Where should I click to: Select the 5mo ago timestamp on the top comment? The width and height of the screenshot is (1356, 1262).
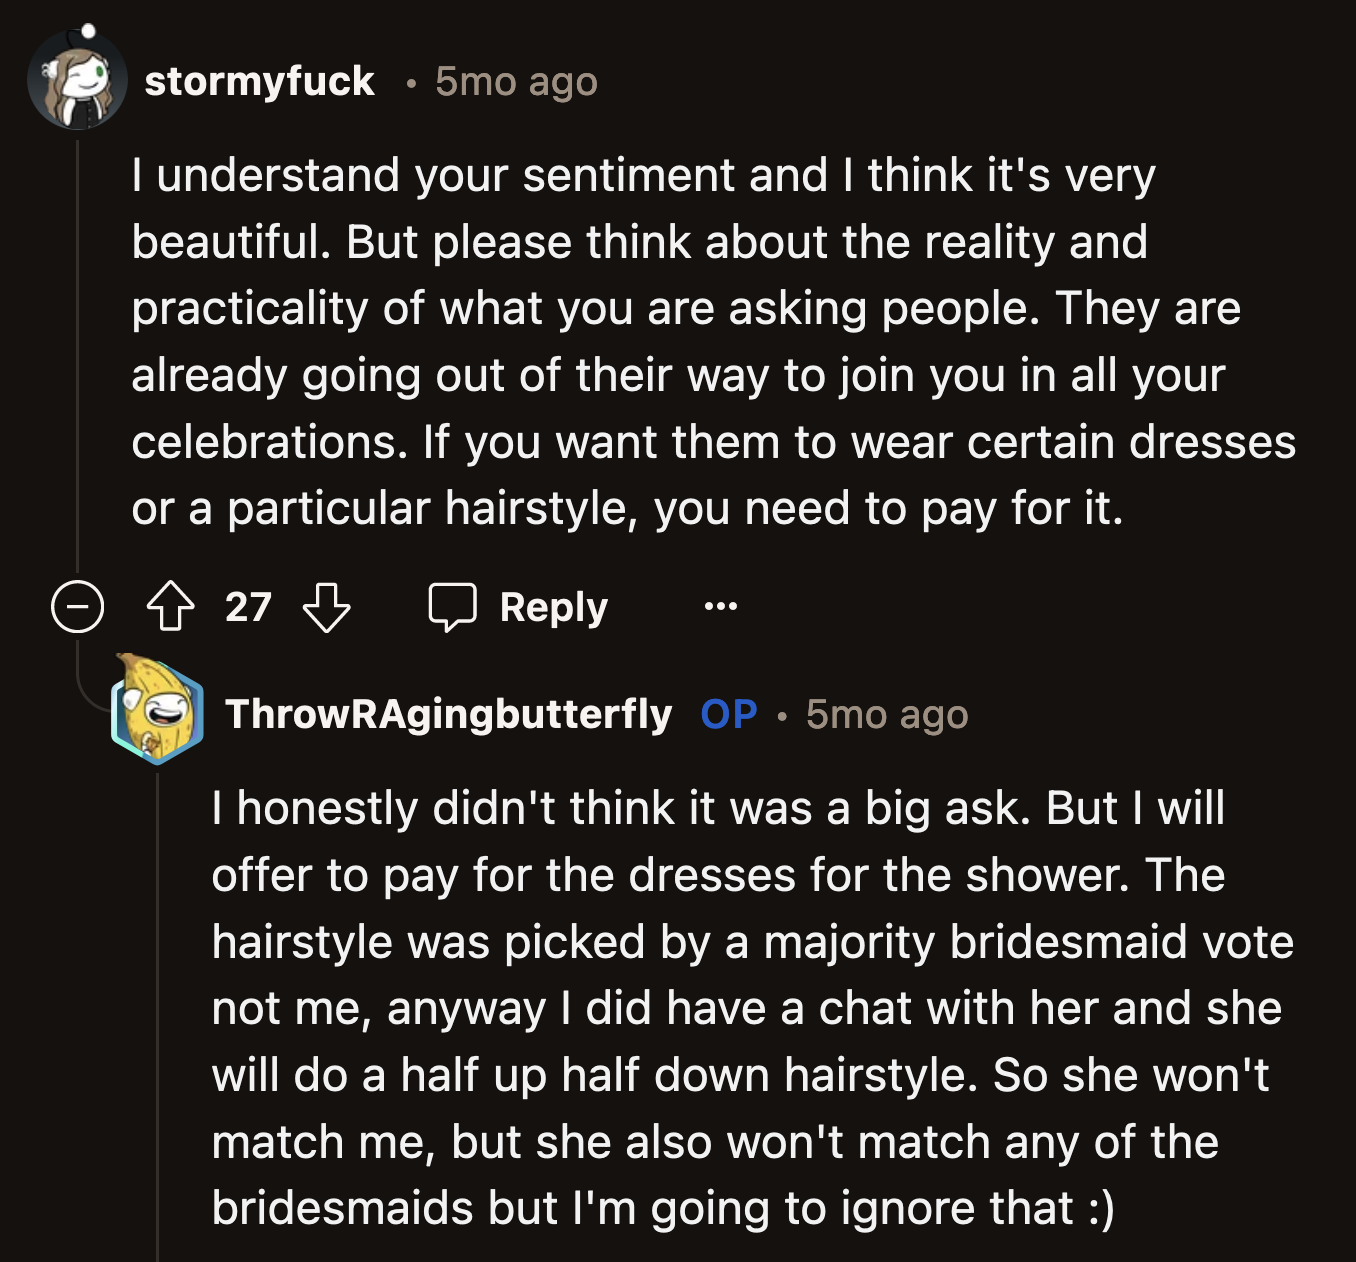tap(514, 82)
